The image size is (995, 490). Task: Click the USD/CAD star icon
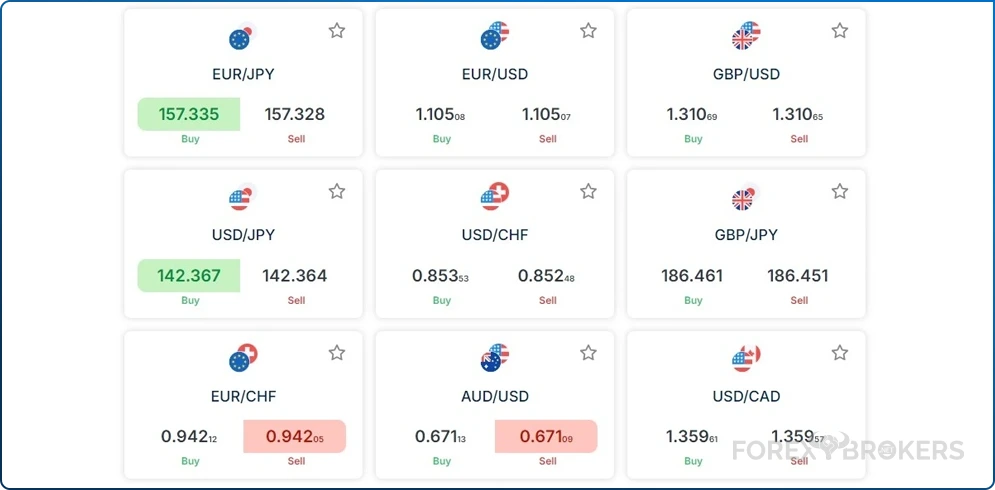(840, 353)
